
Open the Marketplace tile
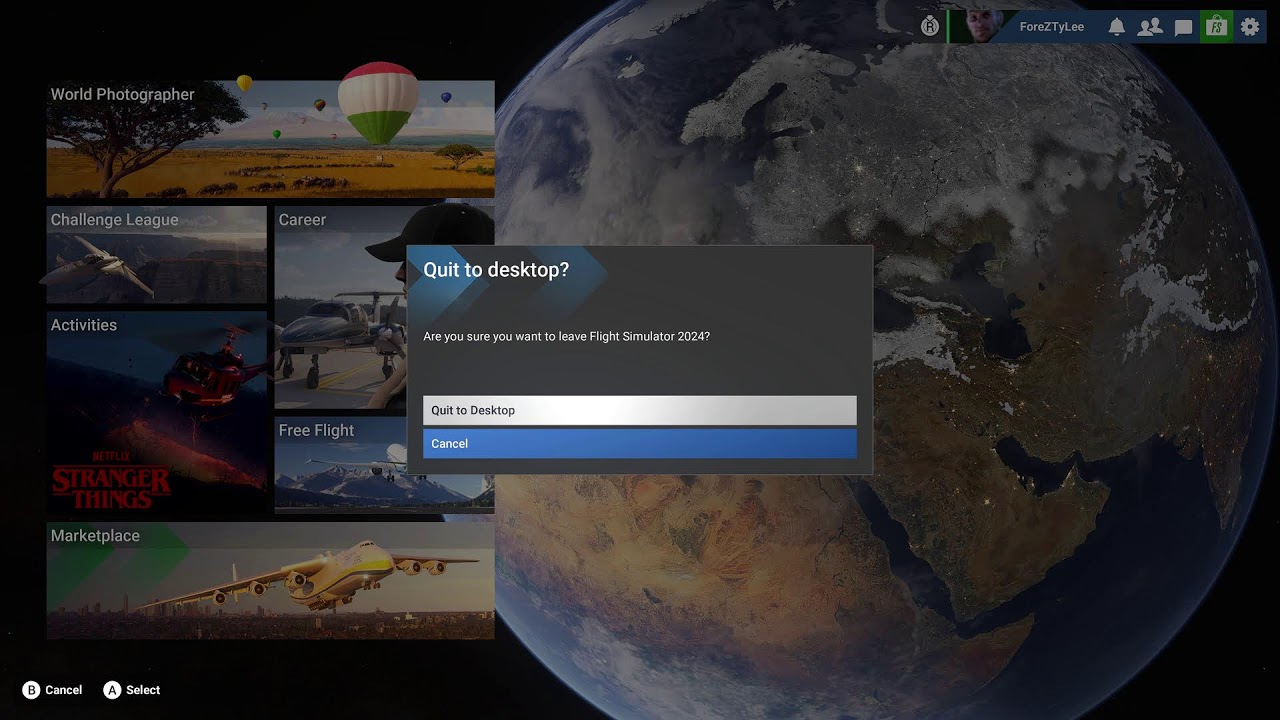(x=270, y=580)
